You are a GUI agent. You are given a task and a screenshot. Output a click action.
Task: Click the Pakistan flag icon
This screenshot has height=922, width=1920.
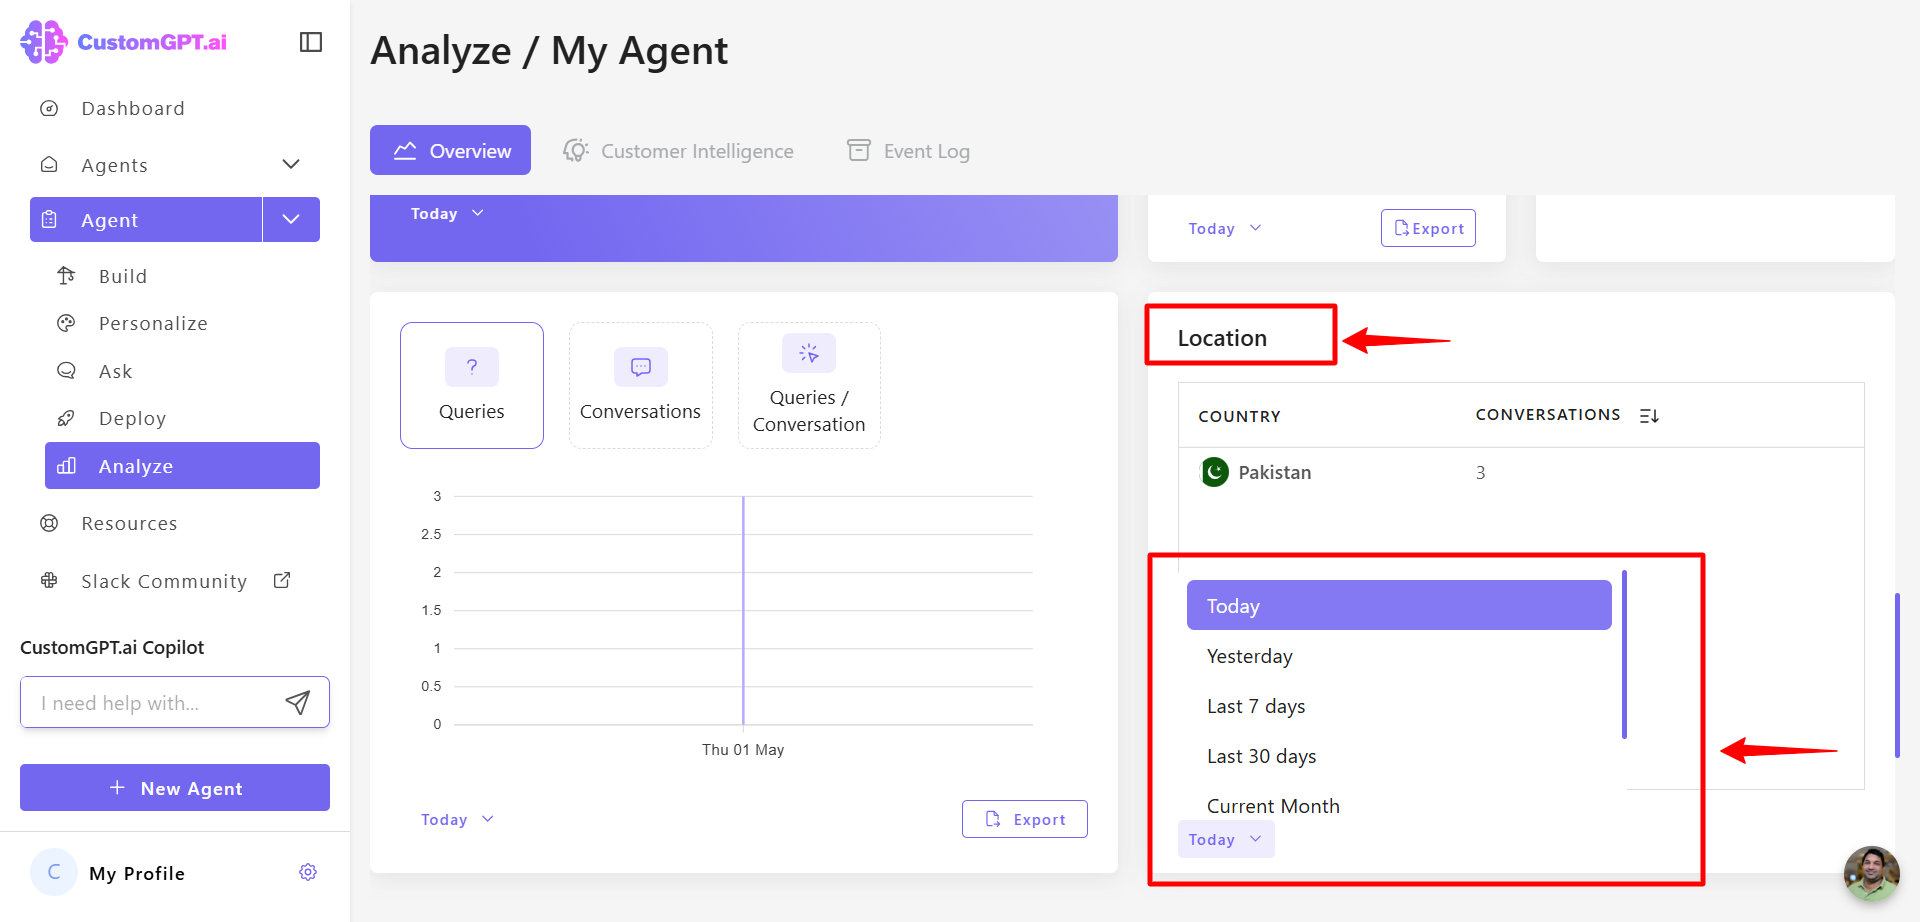pos(1215,472)
